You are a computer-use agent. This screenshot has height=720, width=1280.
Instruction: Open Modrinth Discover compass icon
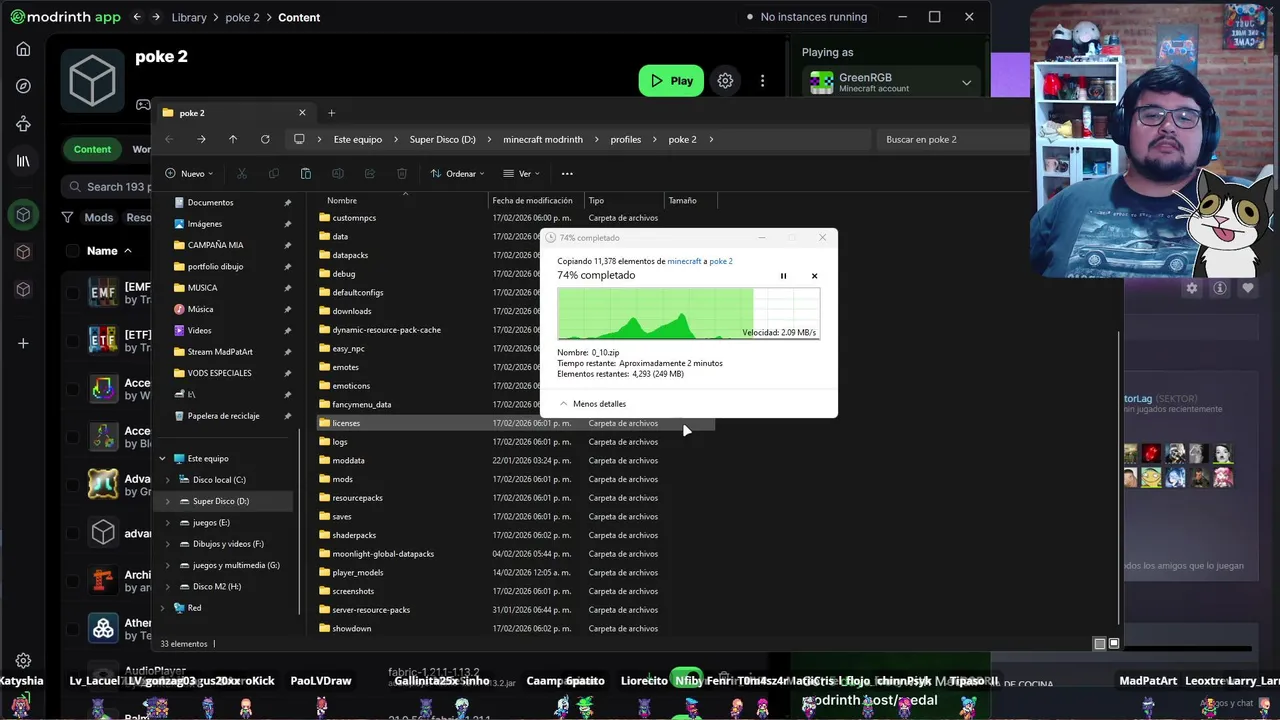[x=23, y=86]
